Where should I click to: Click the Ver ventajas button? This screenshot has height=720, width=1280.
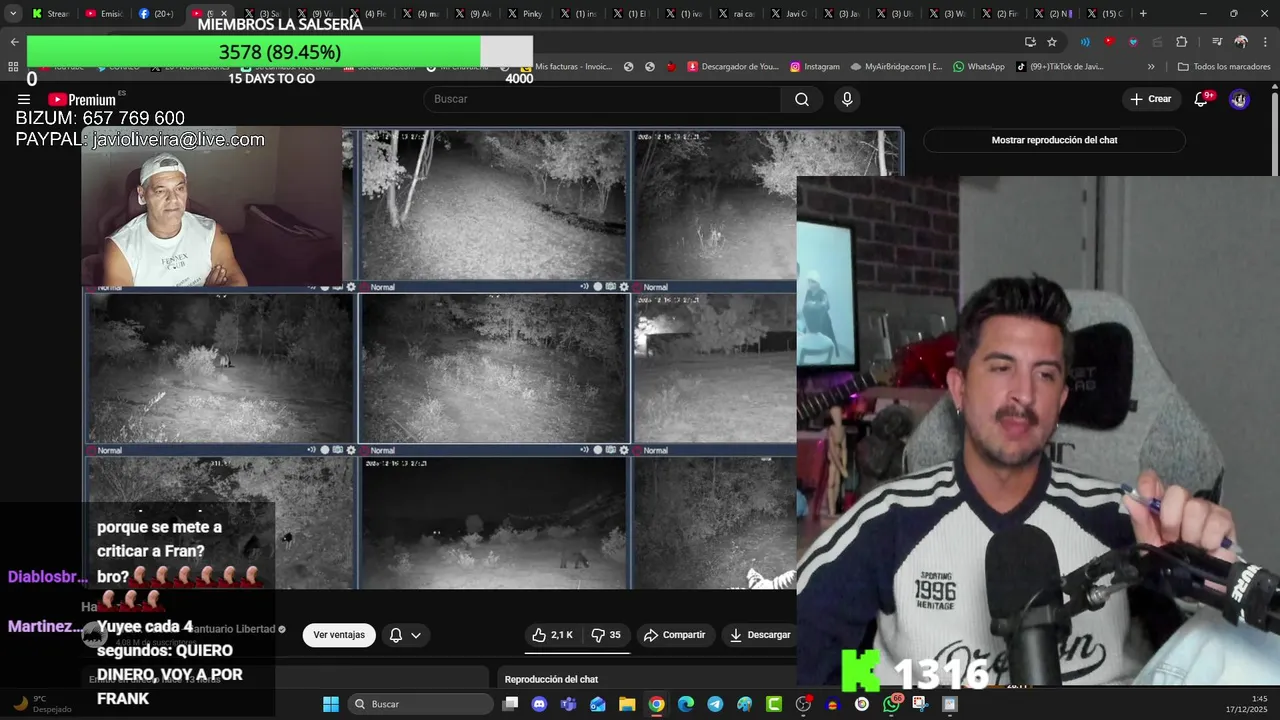click(x=339, y=635)
